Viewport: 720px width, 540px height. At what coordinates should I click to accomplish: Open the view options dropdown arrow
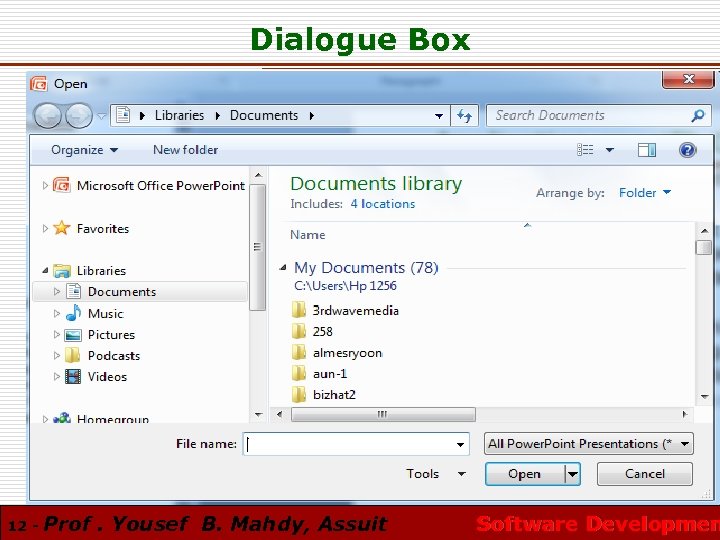(610, 150)
